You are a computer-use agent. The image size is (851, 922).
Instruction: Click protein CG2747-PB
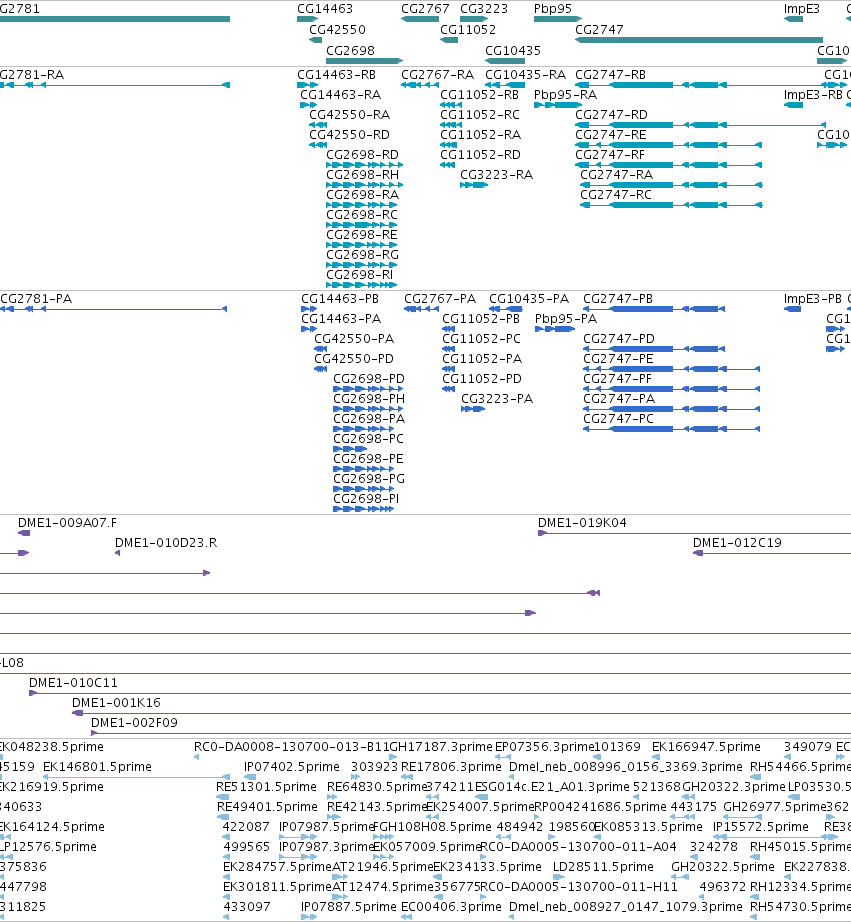click(x=618, y=299)
